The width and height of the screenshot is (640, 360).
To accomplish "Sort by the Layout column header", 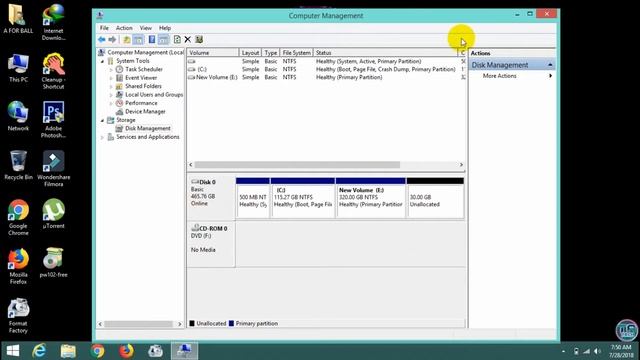I will (x=250, y=53).
